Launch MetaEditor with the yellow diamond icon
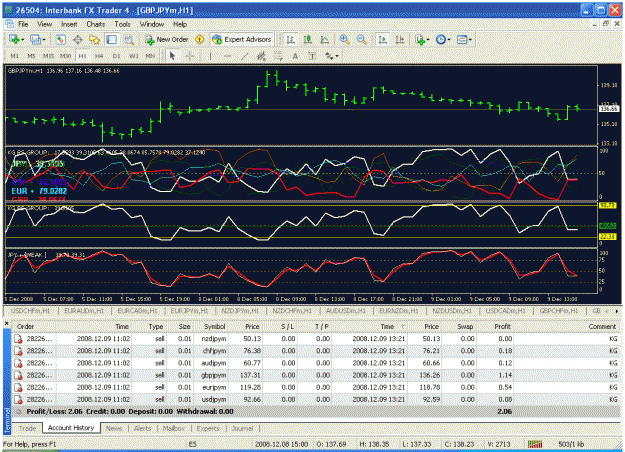Image resolution: width=625 pixels, height=452 pixels. [x=200, y=39]
